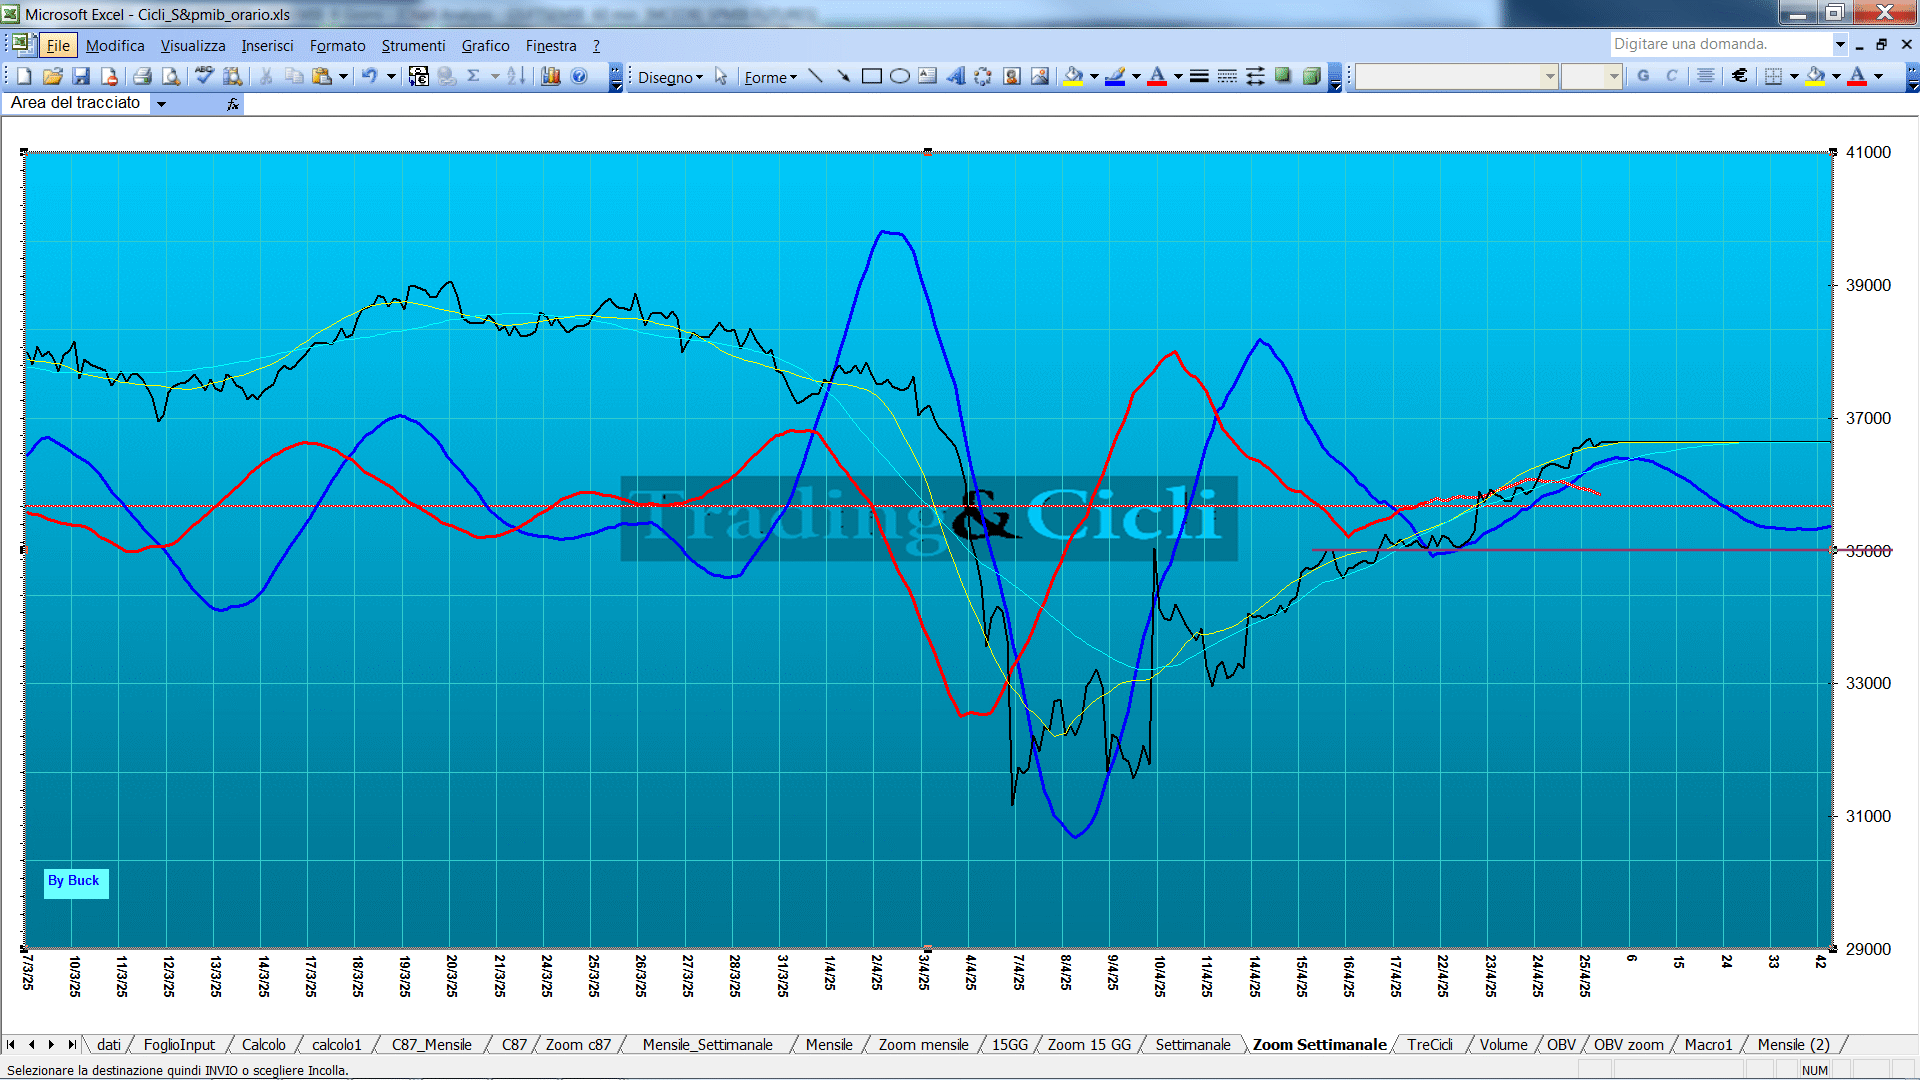Click the fx Insert Function button
The image size is (1920, 1080).
(233, 103)
